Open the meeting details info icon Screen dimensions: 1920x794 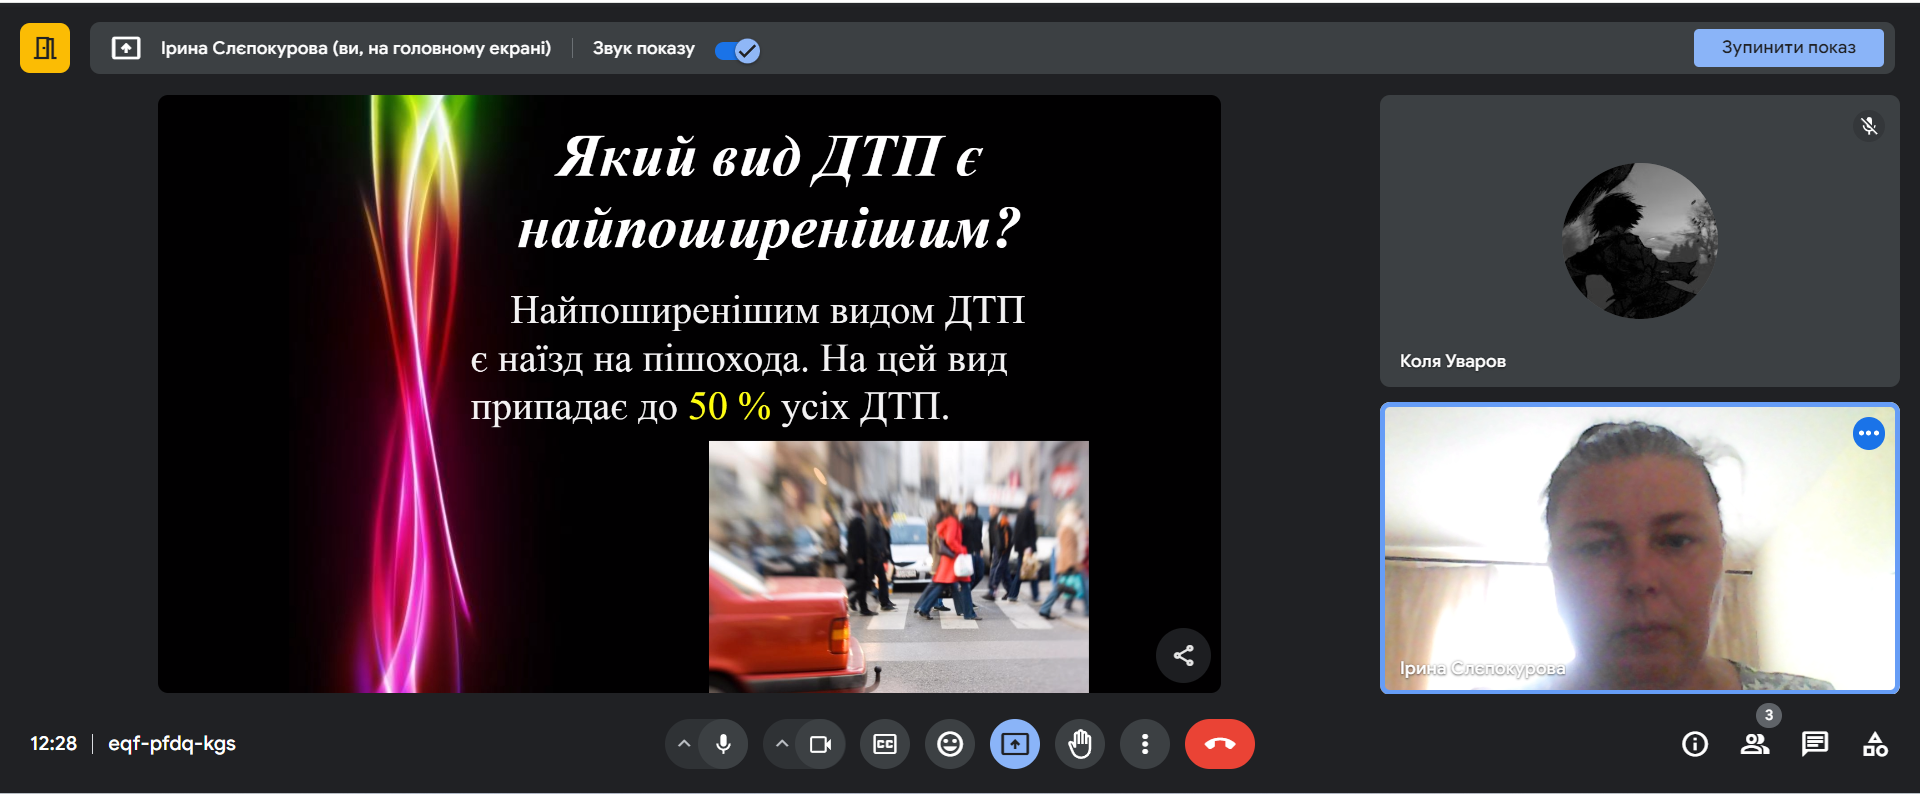[x=1695, y=744]
